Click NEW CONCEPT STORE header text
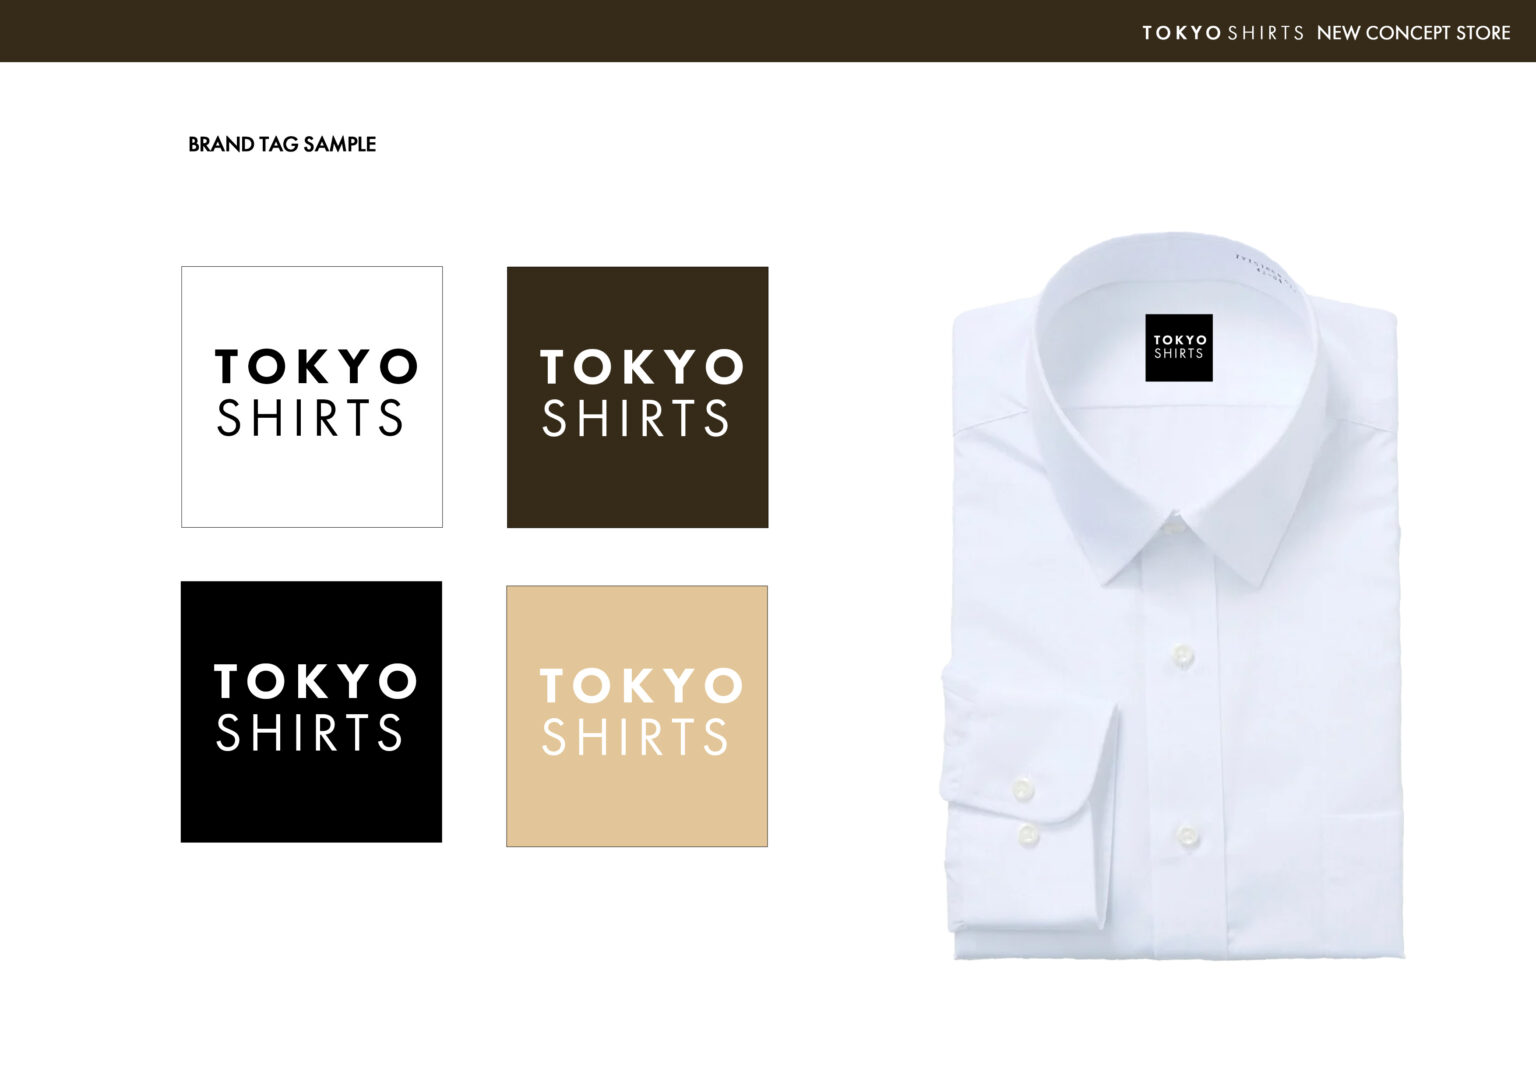The height and width of the screenshot is (1086, 1536). click(1413, 33)
